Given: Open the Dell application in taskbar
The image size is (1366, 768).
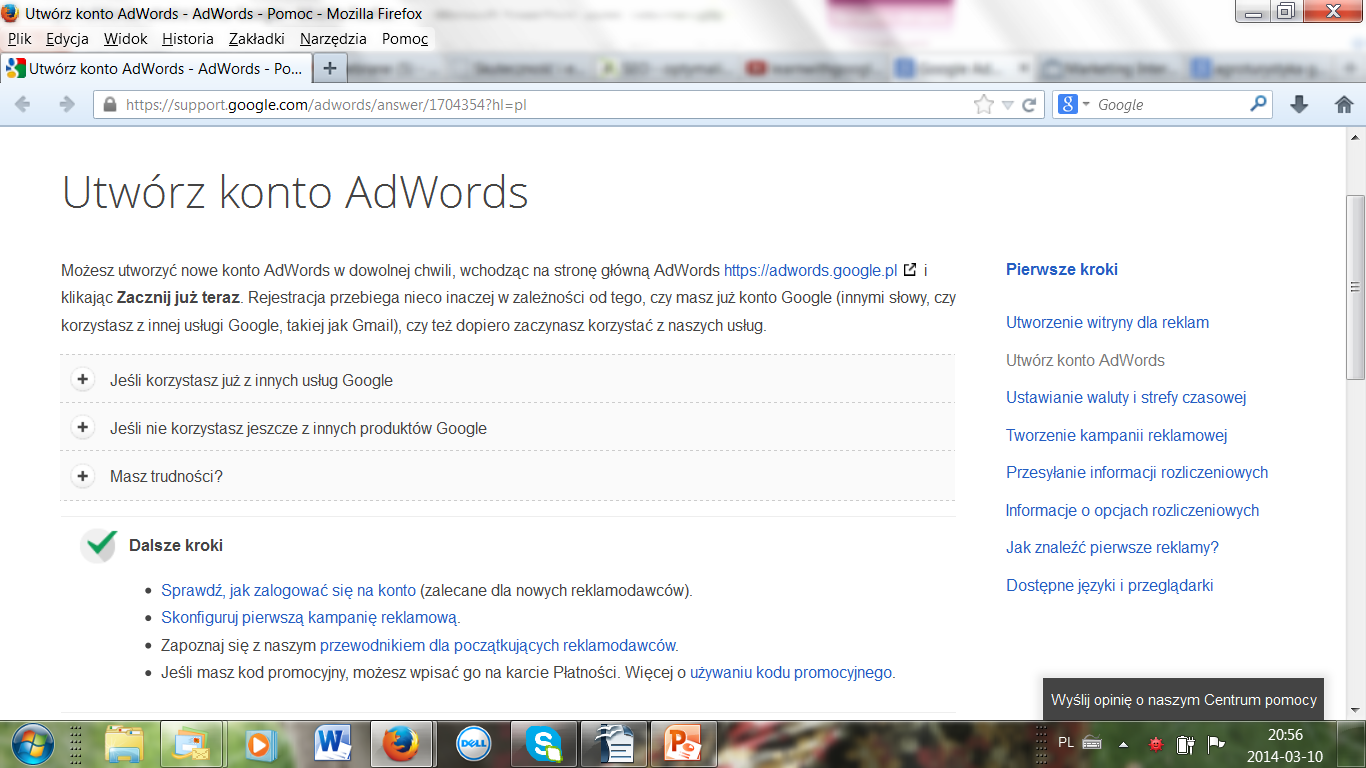Looking at the screenshot, I should point(473,743).
